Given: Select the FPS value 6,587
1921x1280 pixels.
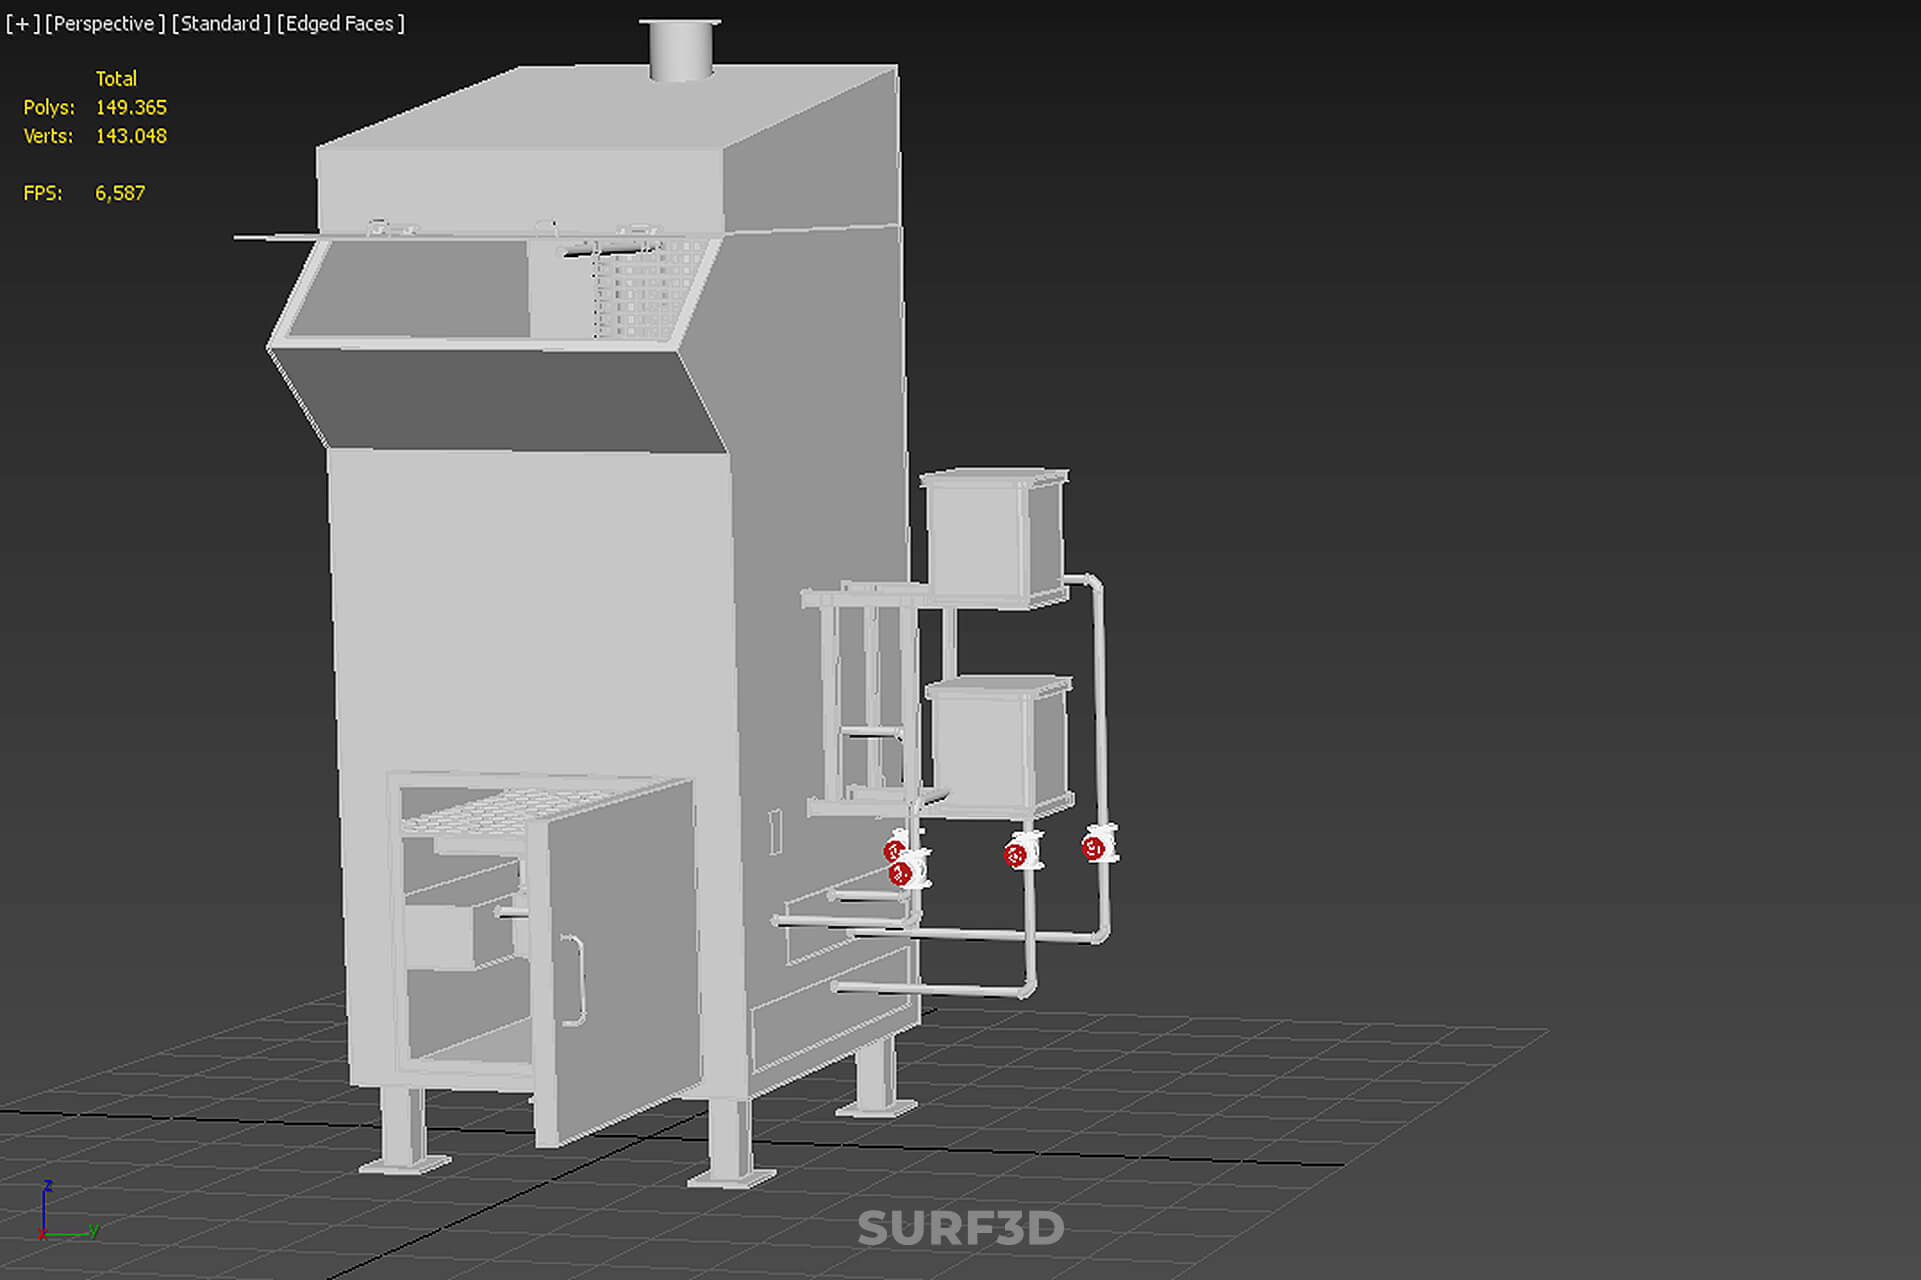Looking at the screenshot, I should coord(120,193).
